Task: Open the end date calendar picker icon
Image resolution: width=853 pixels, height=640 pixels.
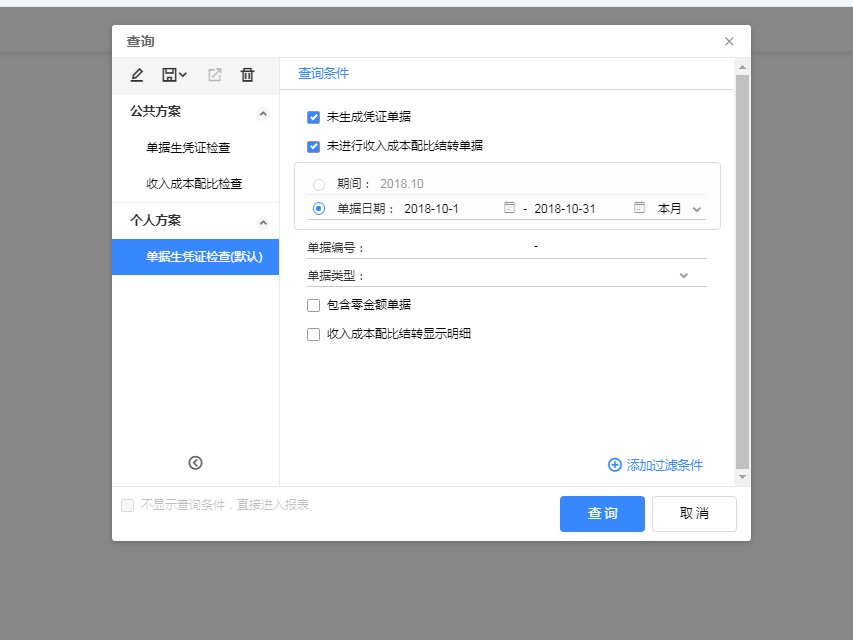Action: tap(639, 208)
